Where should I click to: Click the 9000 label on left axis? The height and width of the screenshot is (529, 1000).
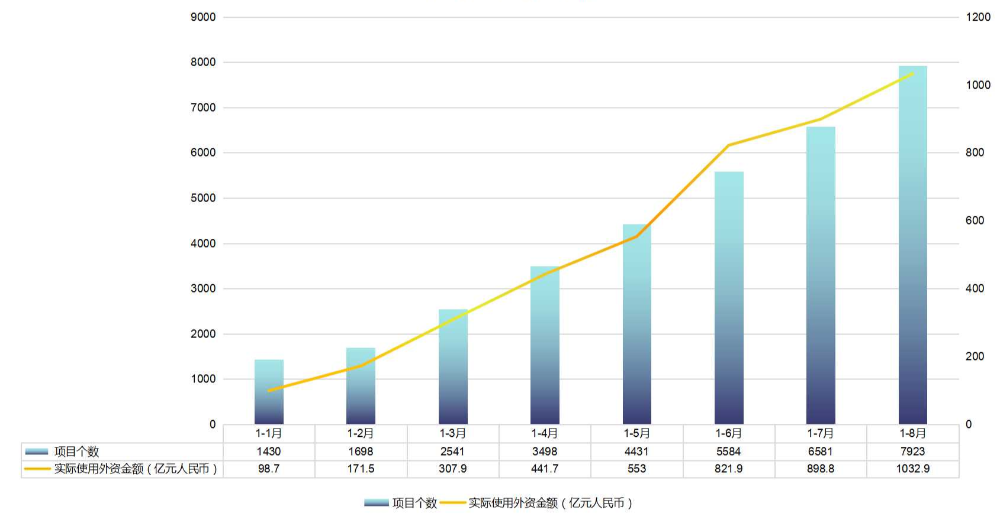(203, 17)
